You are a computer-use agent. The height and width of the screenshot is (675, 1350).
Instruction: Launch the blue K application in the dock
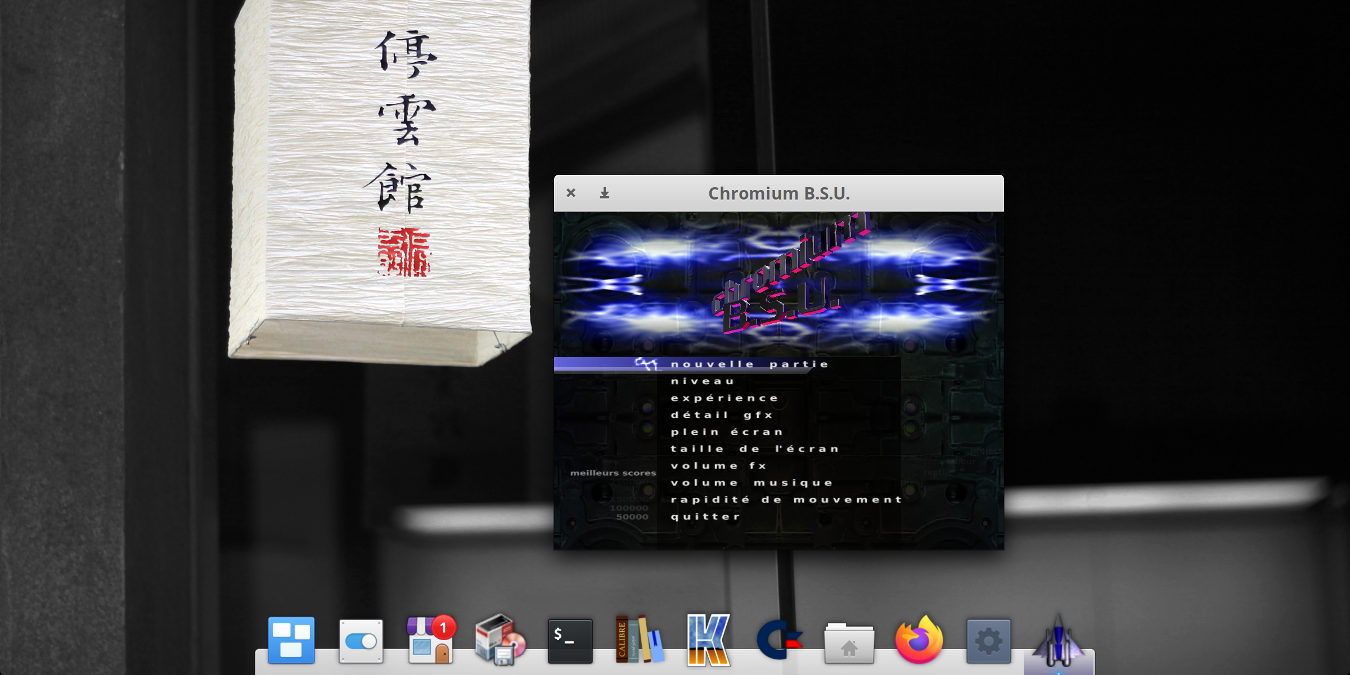click(x=709, y=640)
